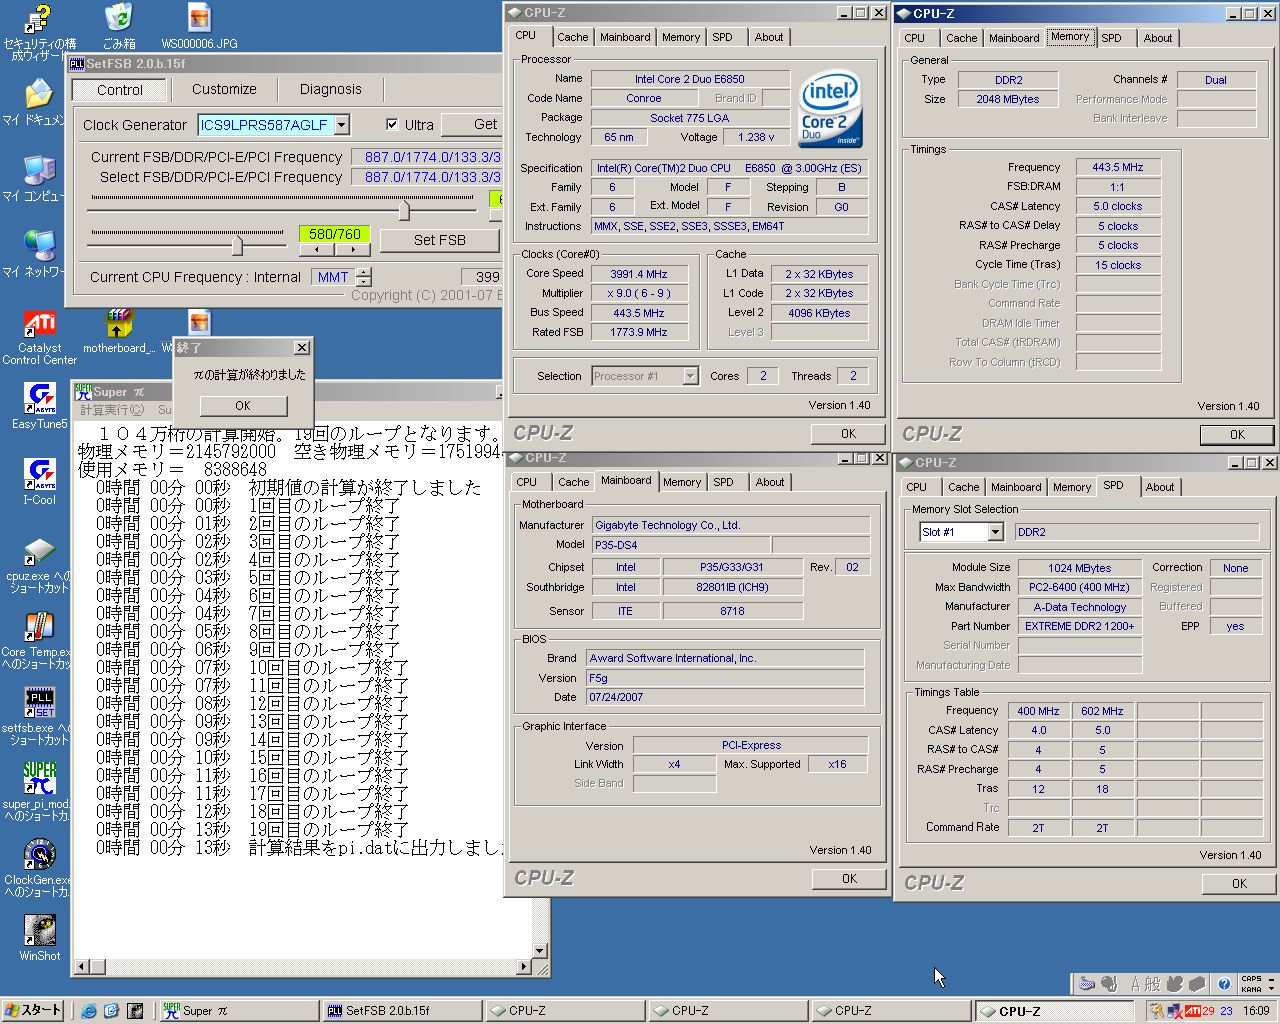Switch to the Diagnosis tab in SetFSB
The height and width of the screenshot is (1024, 1280).
[330, 89]
